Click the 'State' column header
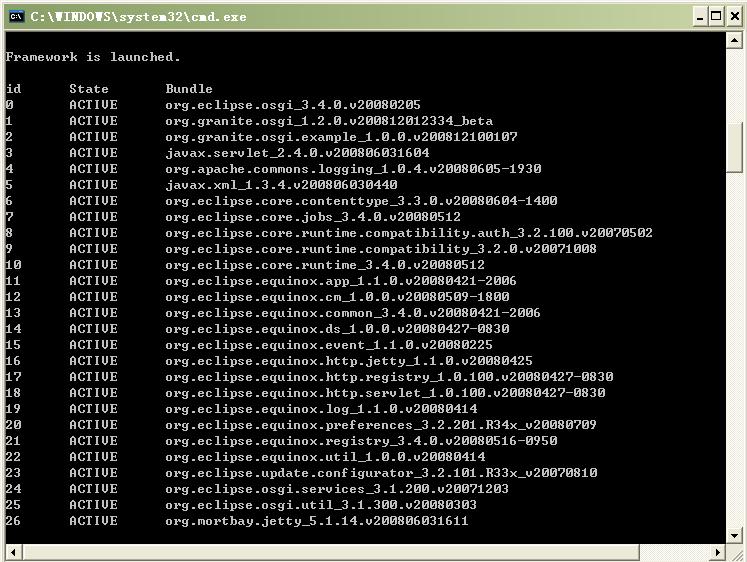The height and width of the screenshot is (562, 747). pyautogui.click(x=89, y=89)
